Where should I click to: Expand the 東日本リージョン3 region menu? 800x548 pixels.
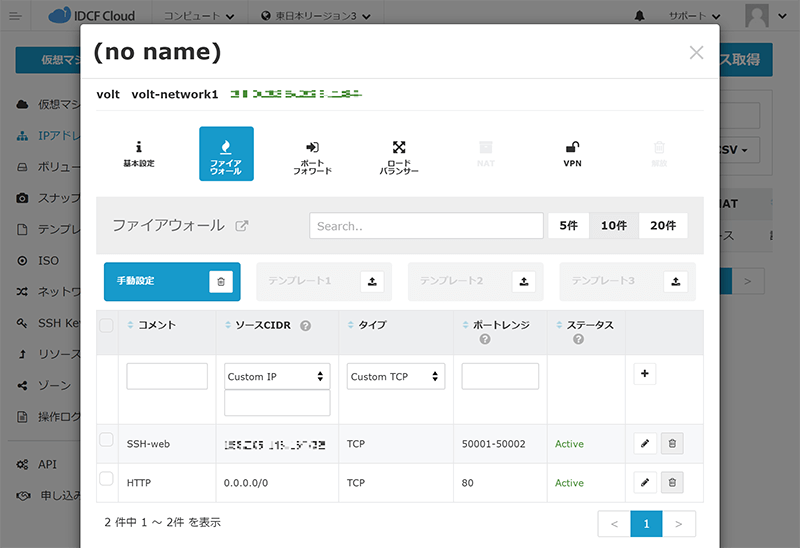pyautogui.click(x=315, y=16)
